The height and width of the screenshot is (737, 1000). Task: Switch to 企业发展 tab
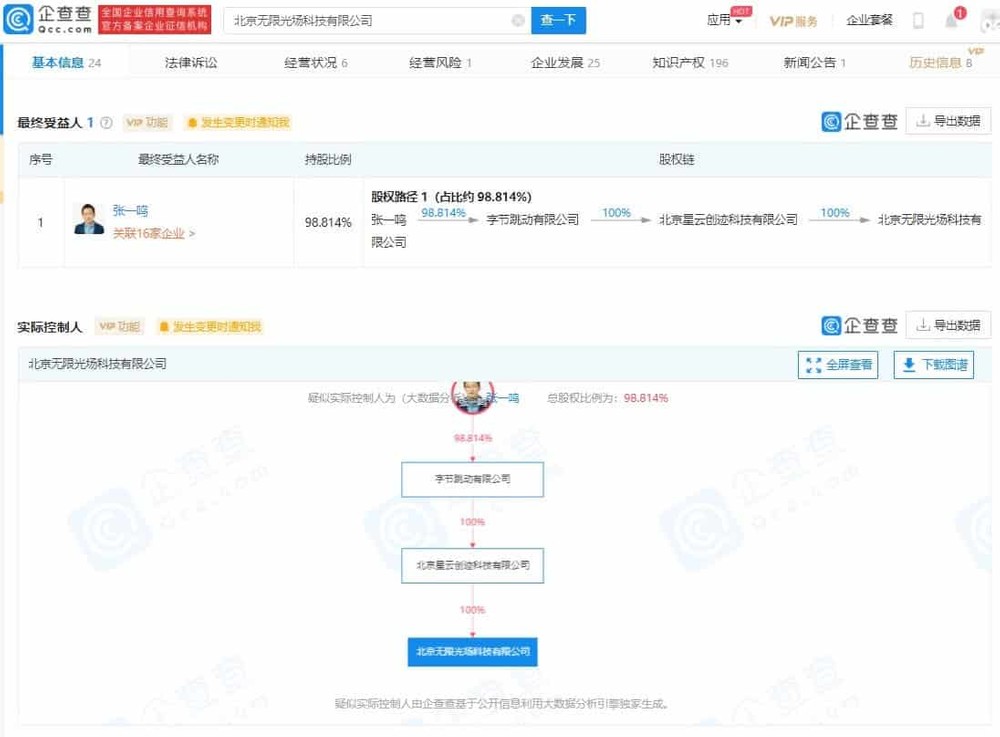[565, 62]
